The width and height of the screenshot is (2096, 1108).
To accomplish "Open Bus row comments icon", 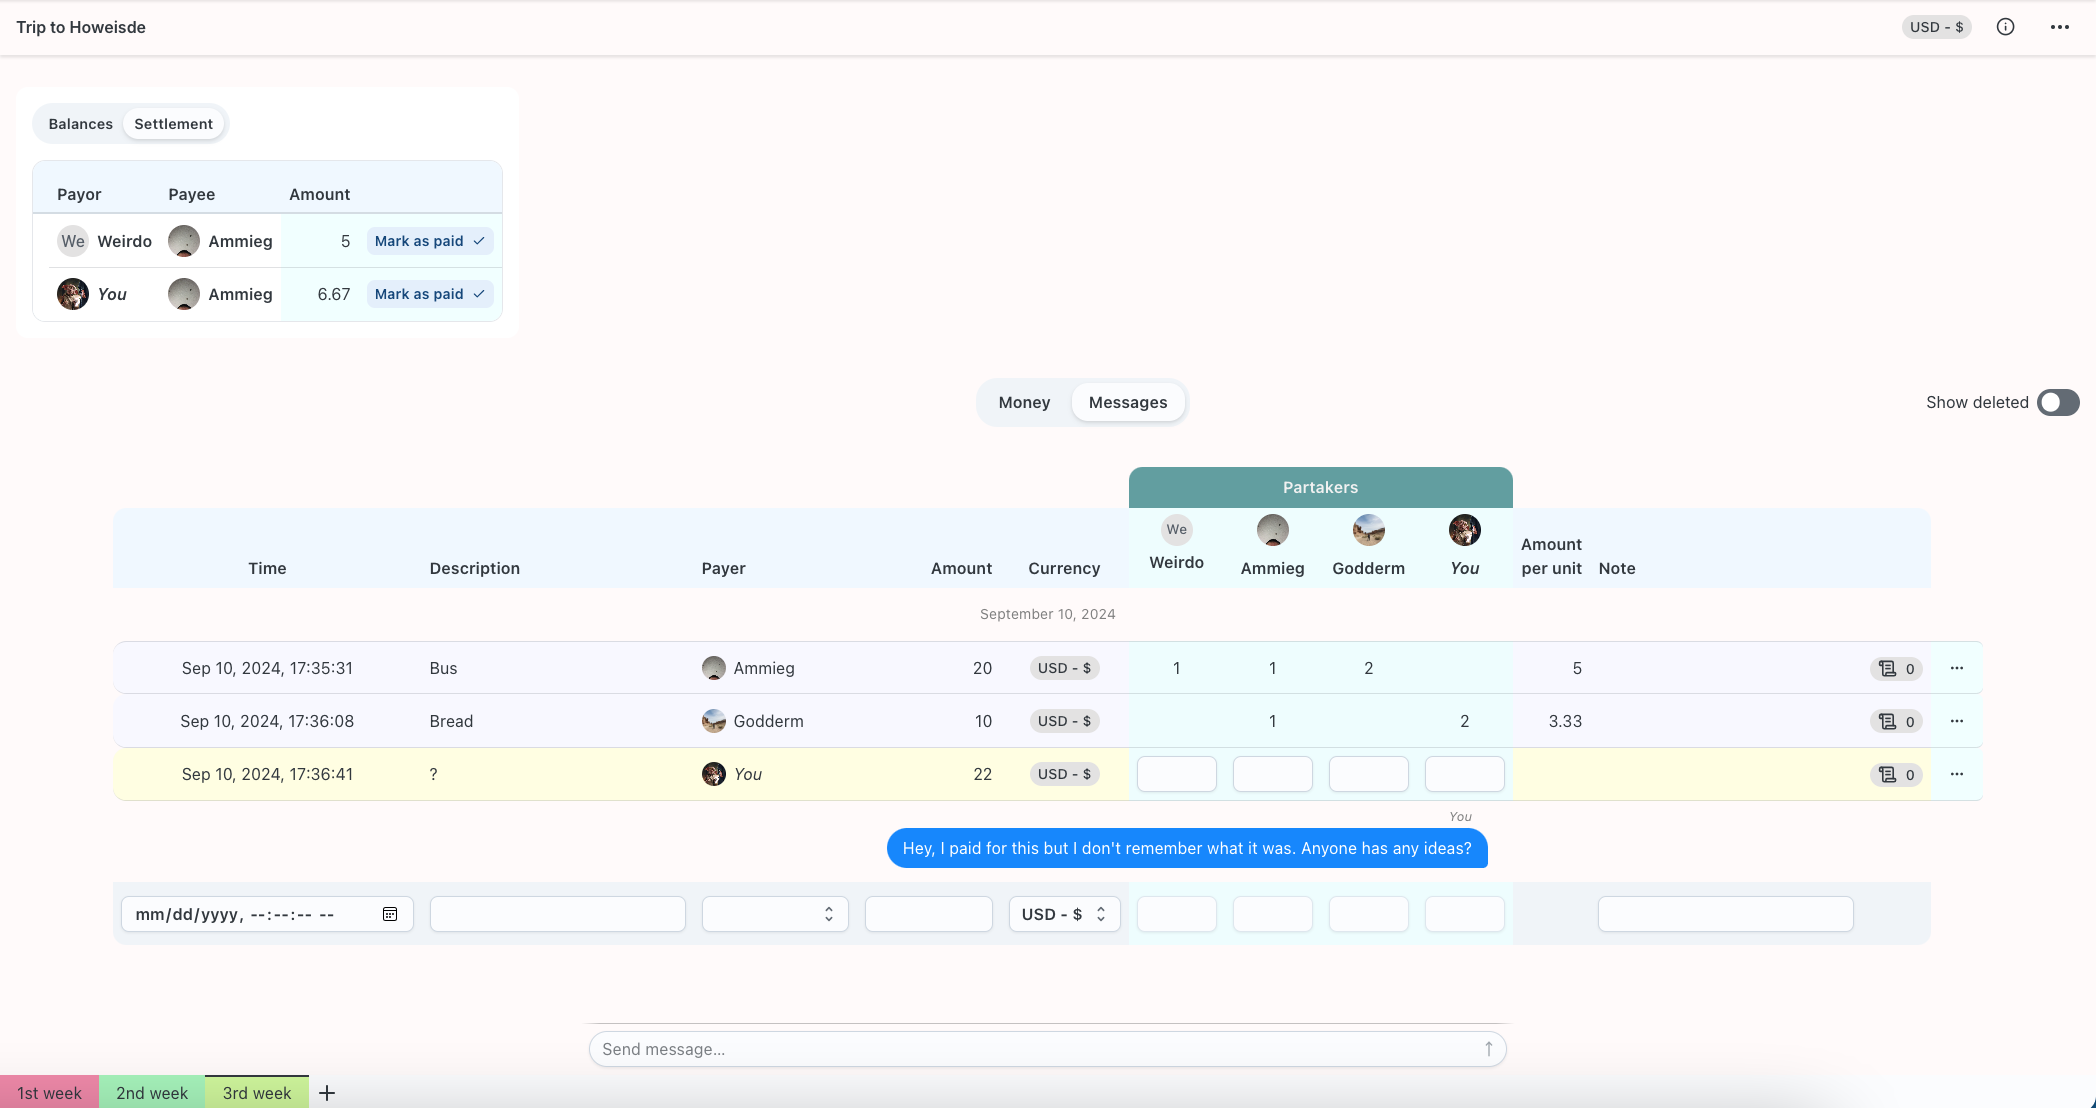I will click(x=1895, y=668).
